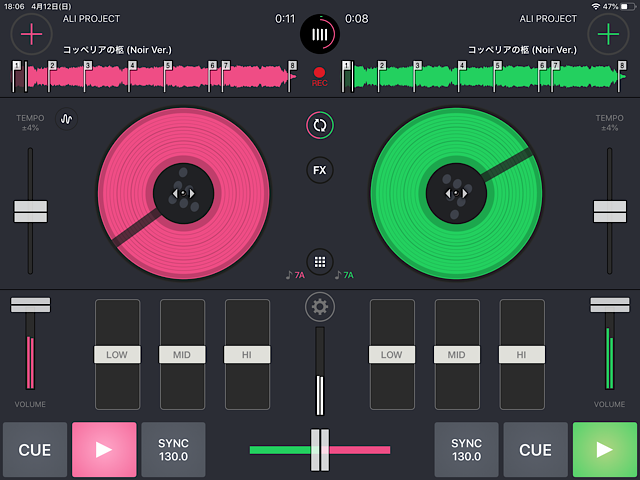Toggle the loop sync circular arrows icon
This screenshot has width=640, height=480.
pyautogui.click(x=320, y=125)
